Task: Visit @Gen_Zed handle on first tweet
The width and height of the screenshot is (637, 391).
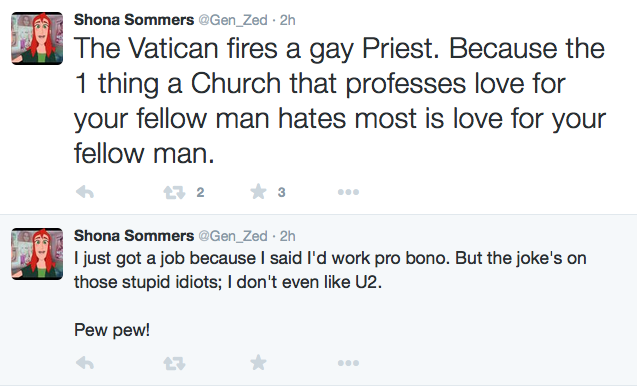Action: tap(233, 20)
